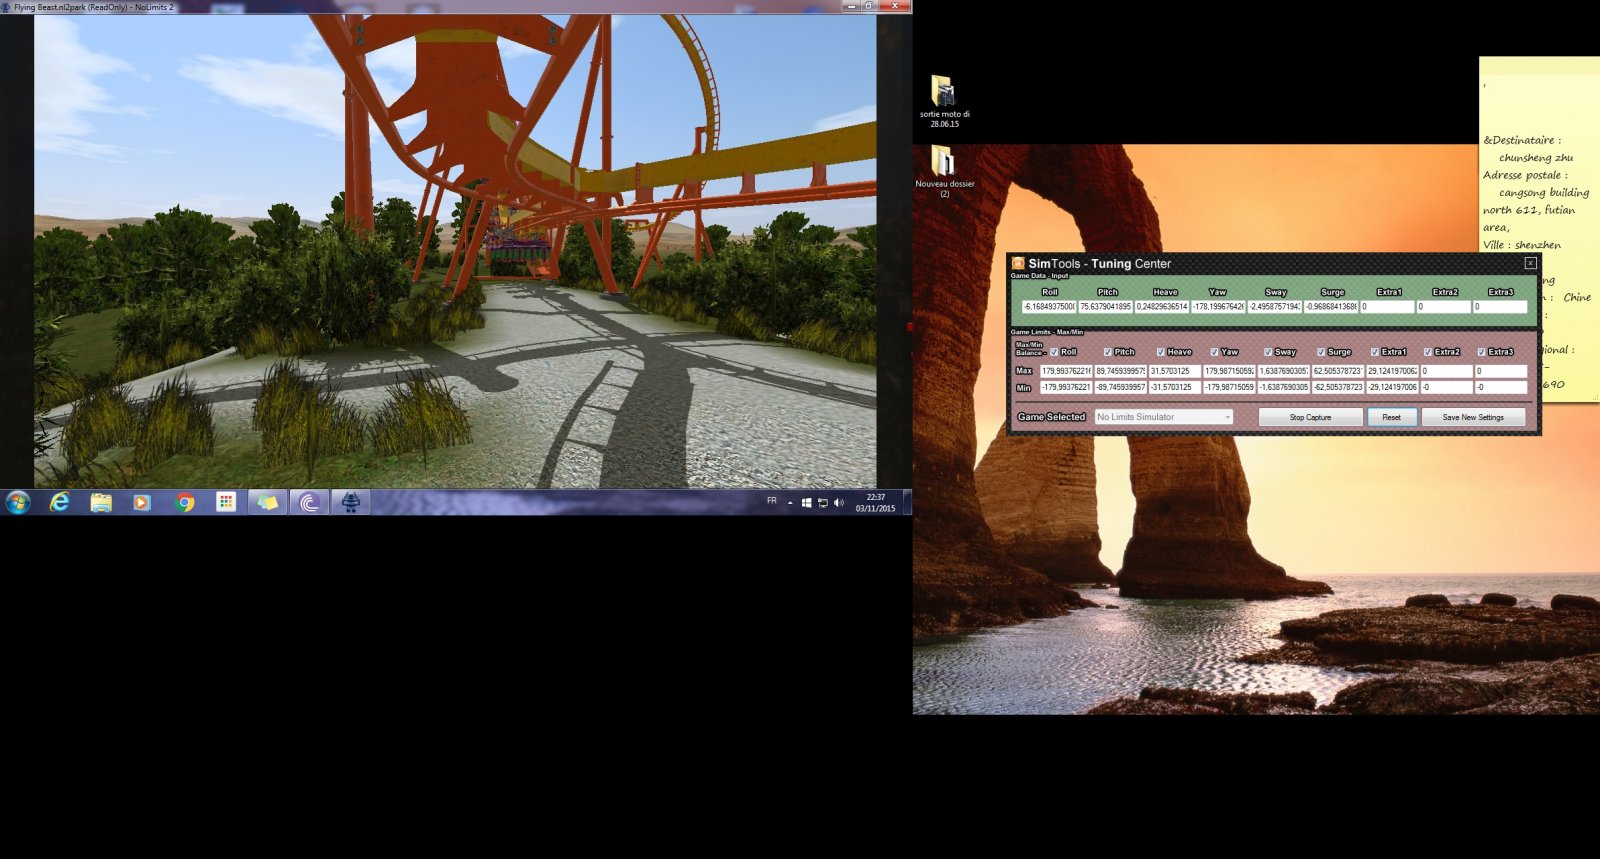This screenshot has width=1600, height=859.
Task: Click the Yaw Max limit field
Action: click(x=1229, y=371)
